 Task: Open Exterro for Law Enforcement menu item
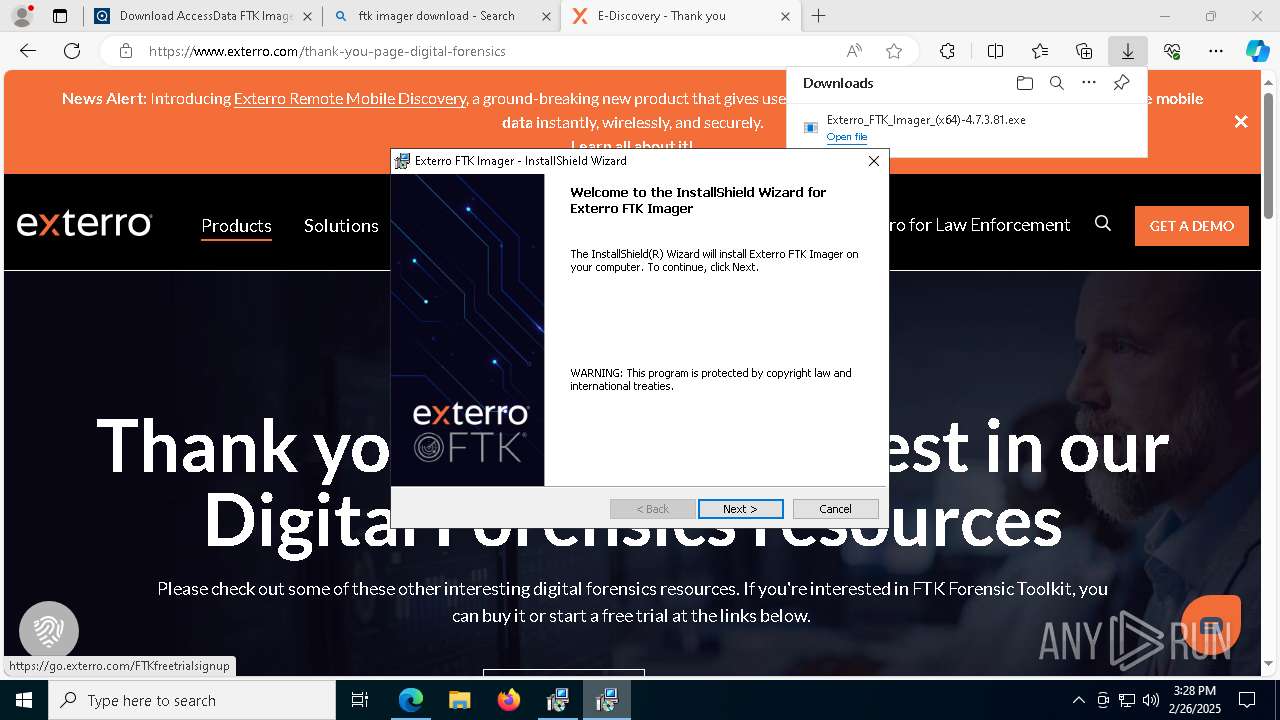click(x=979, y=225)
